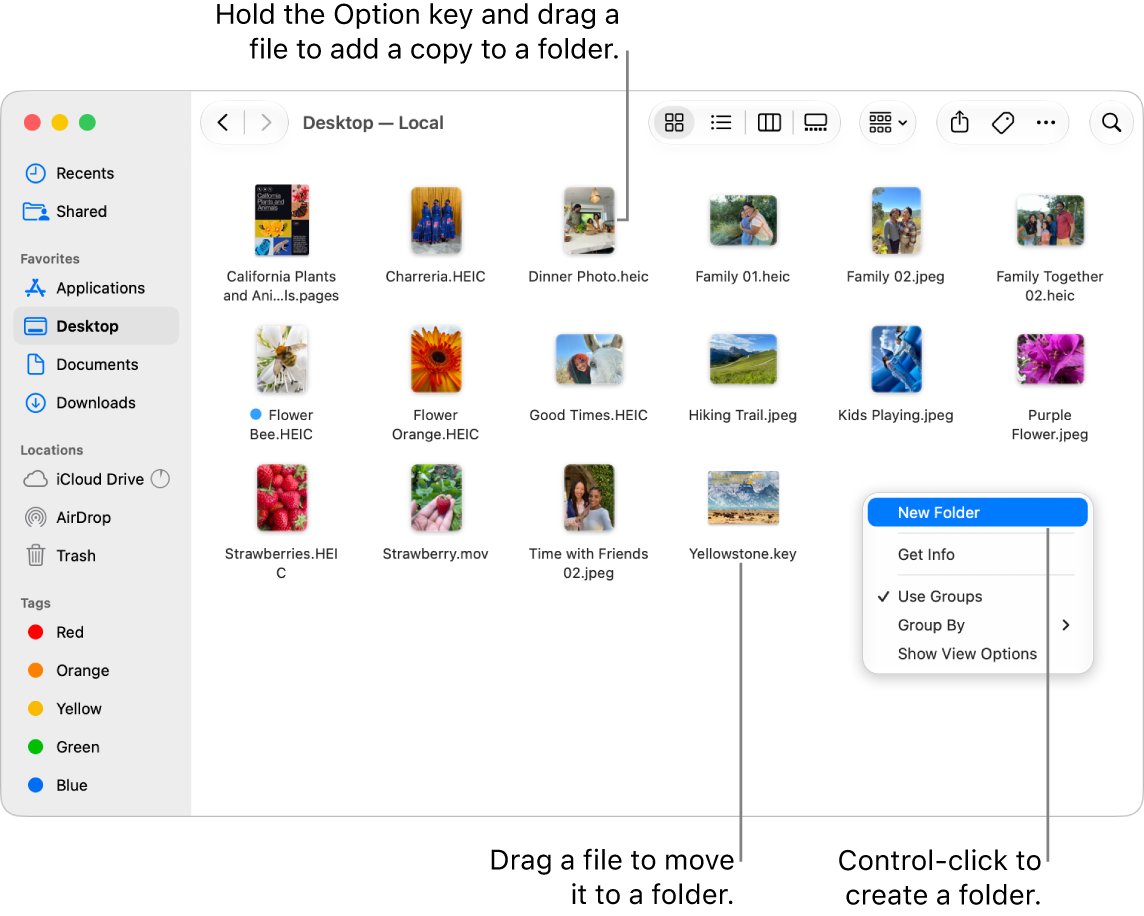1144x916 pixels.
Task: Select the Purple Flower.jpeg thumbnail
Action: pos(1050,359)
